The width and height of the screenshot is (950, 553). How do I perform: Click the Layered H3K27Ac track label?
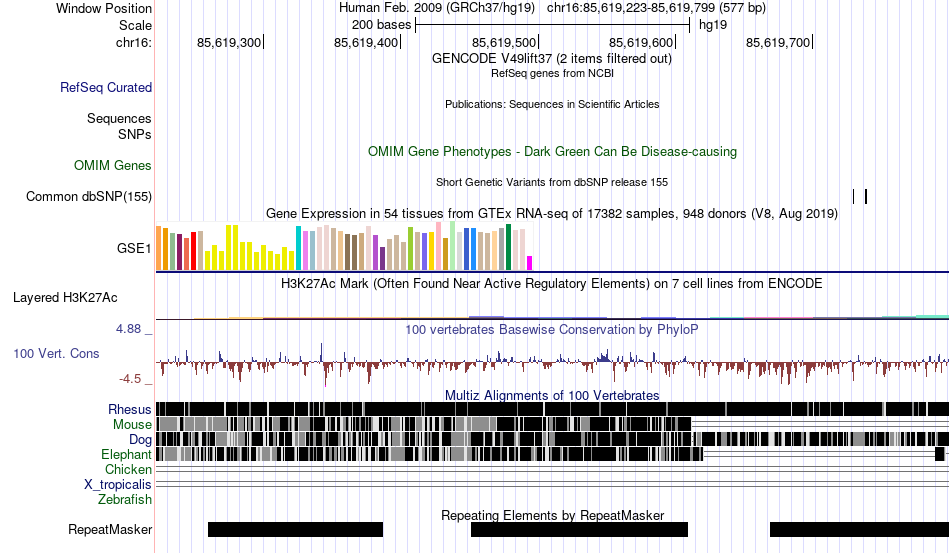(x=65, y=297)
